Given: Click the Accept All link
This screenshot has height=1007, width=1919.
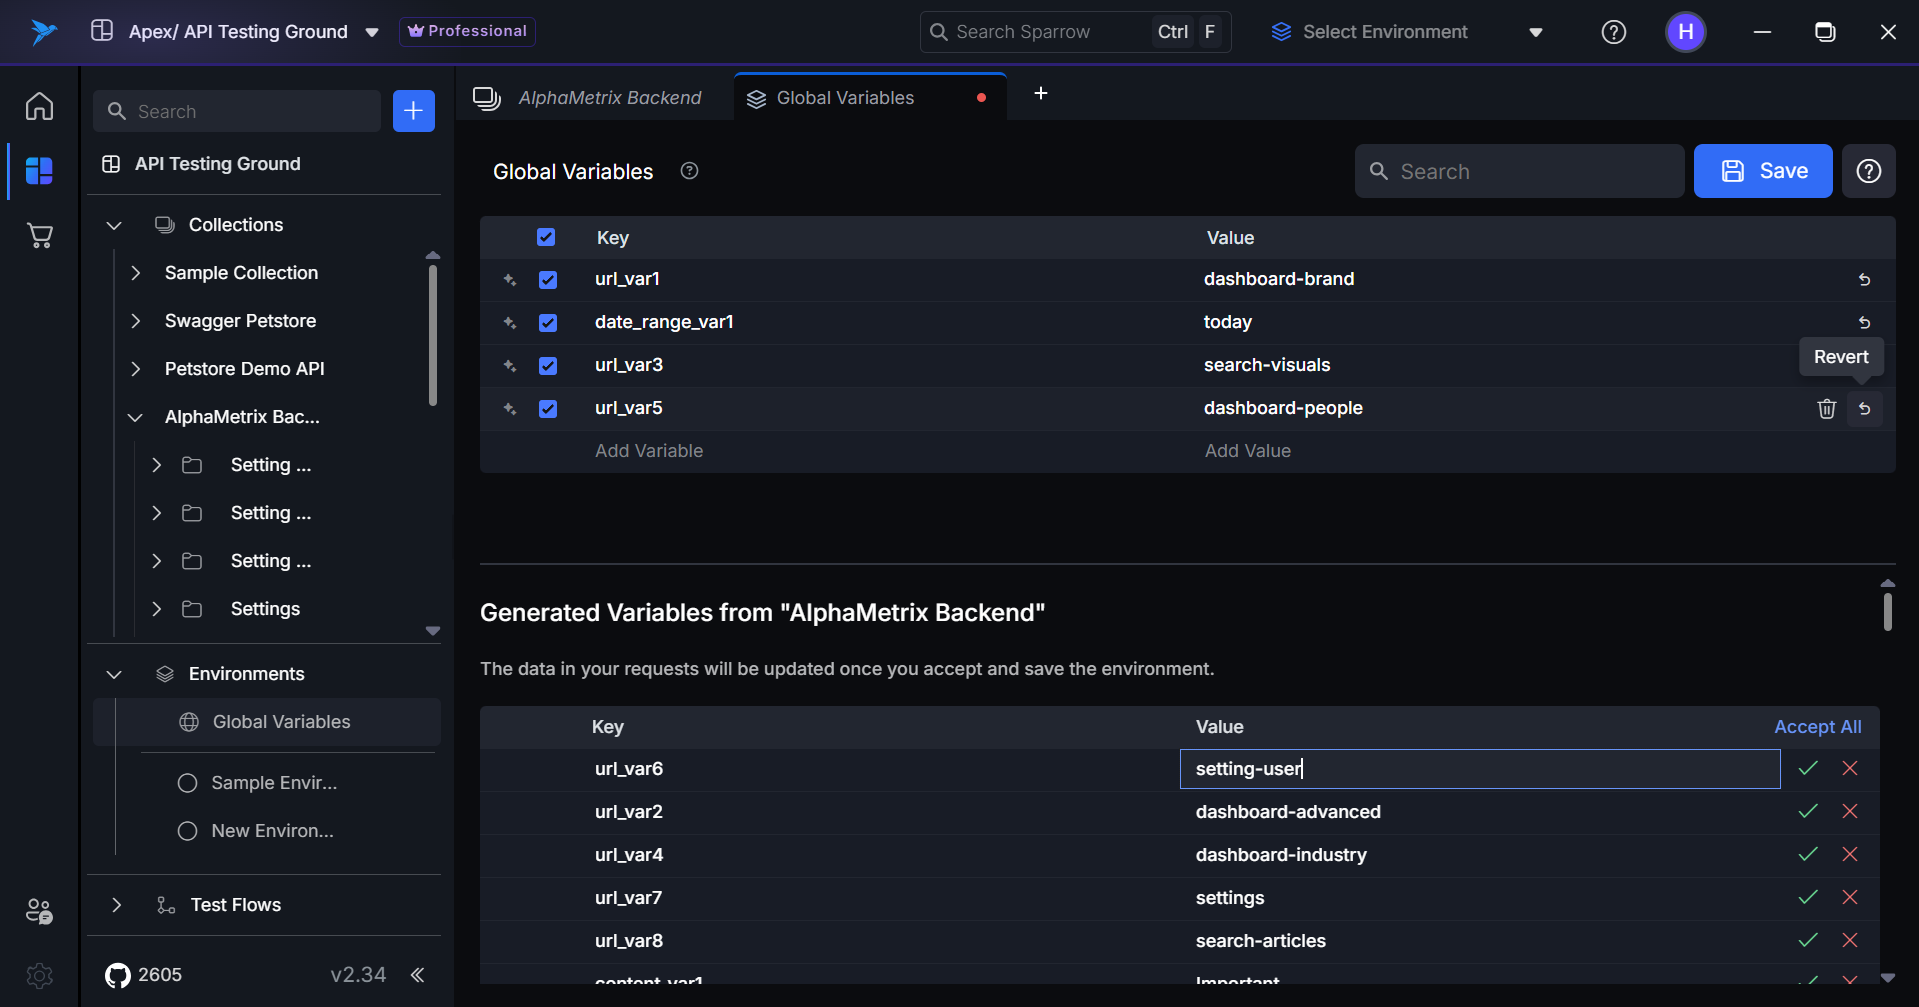Looking at the screenshot, I should coord(1817,727).
